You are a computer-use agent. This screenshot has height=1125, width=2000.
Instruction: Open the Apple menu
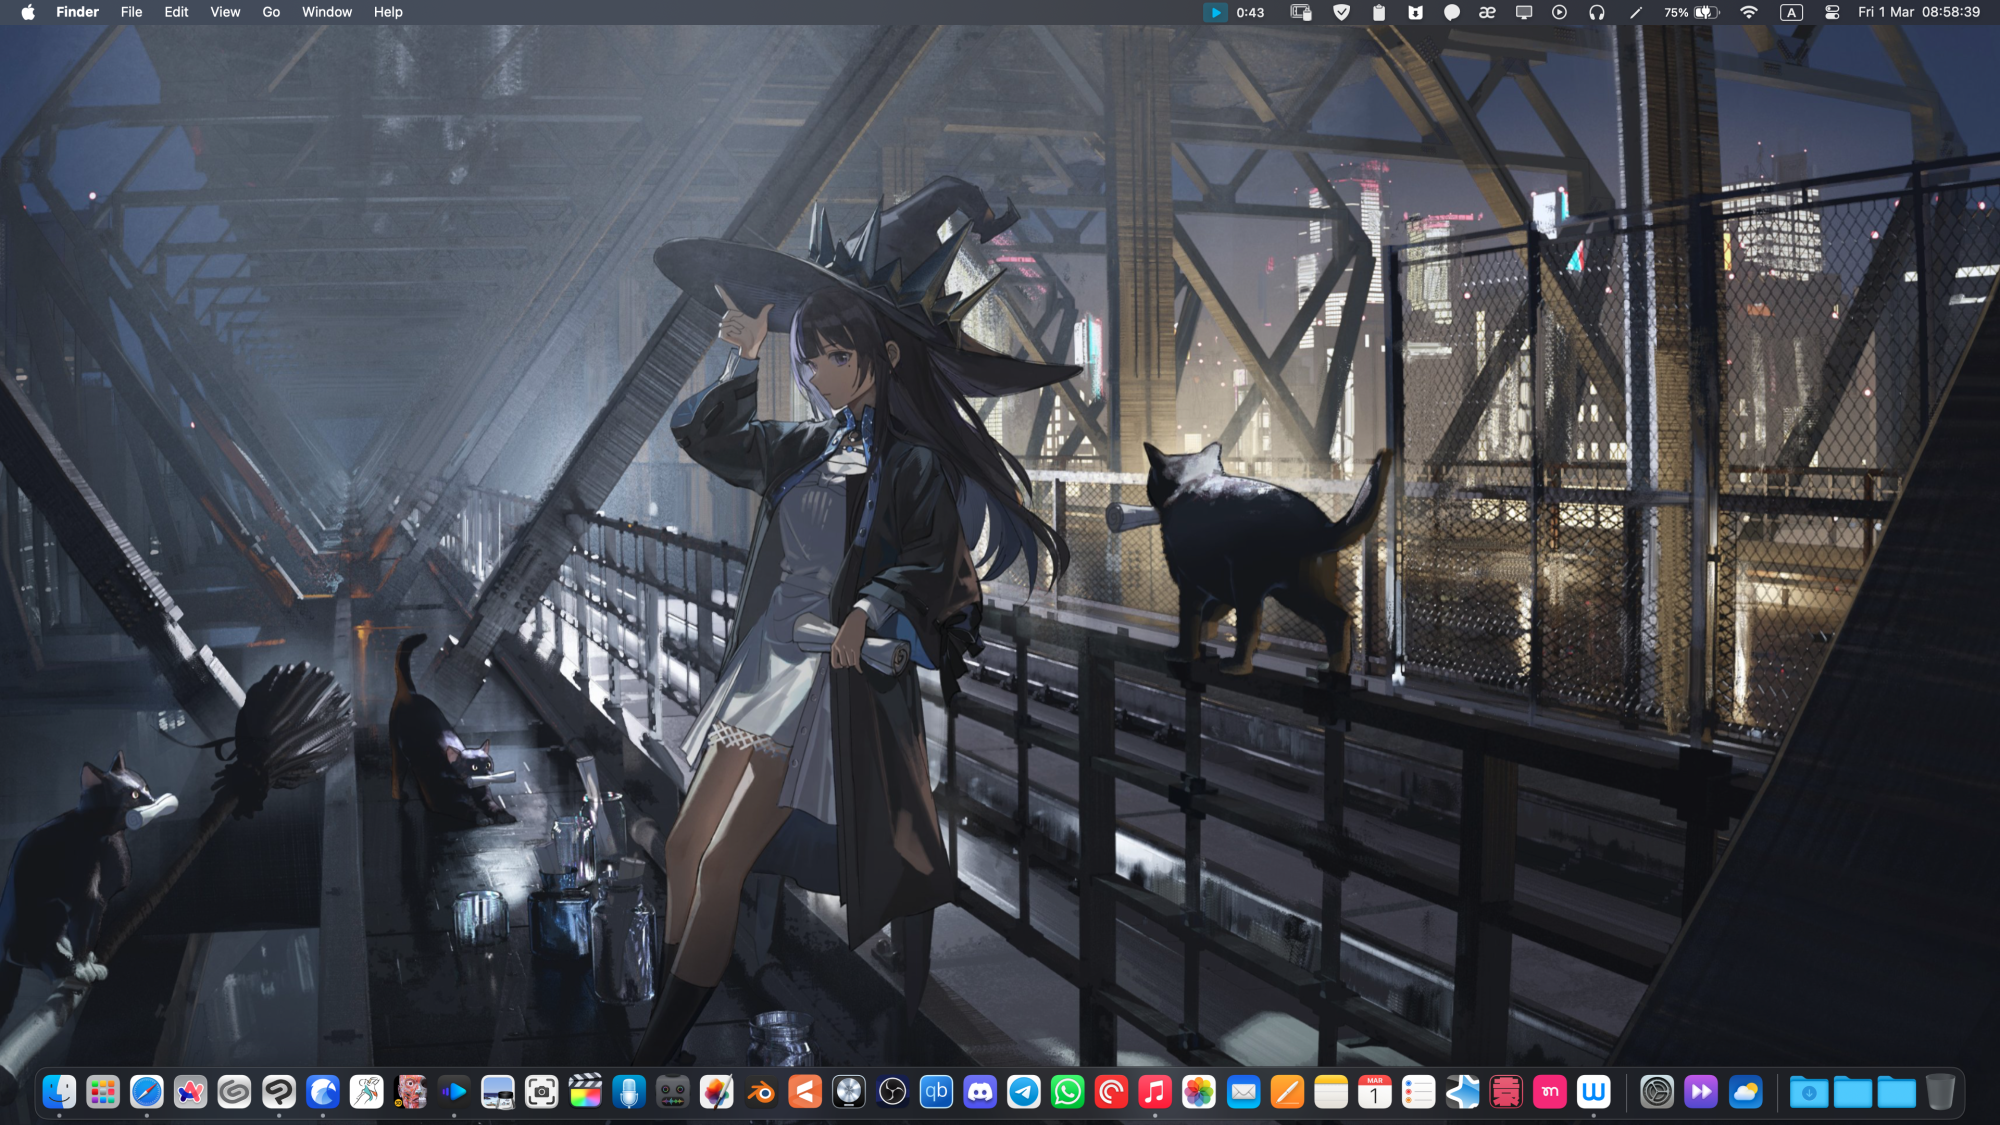tap(28, 12)
